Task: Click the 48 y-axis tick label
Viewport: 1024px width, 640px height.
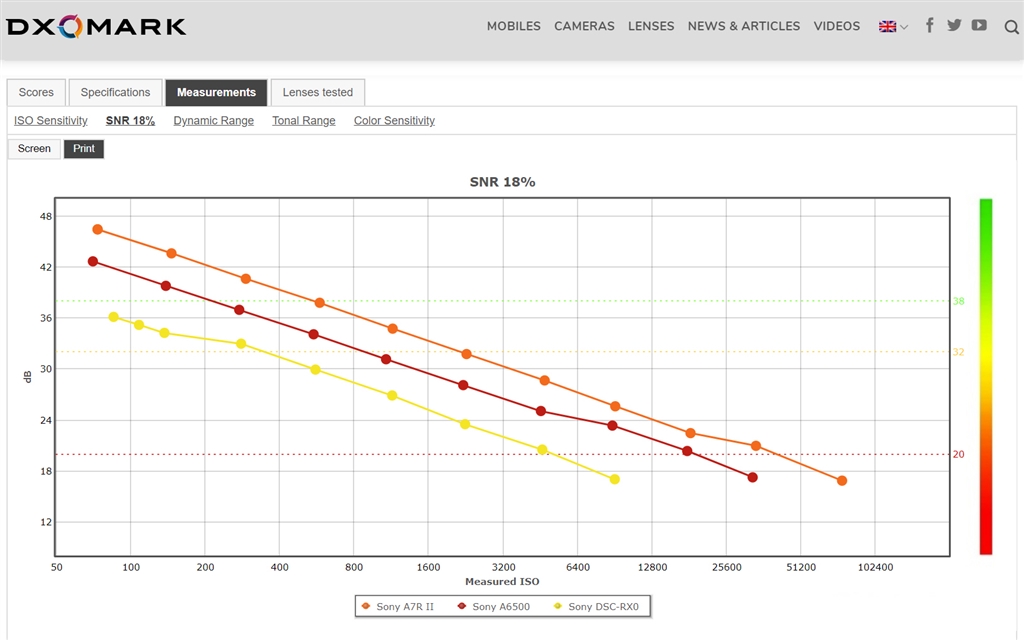Action: click(46, 216)
